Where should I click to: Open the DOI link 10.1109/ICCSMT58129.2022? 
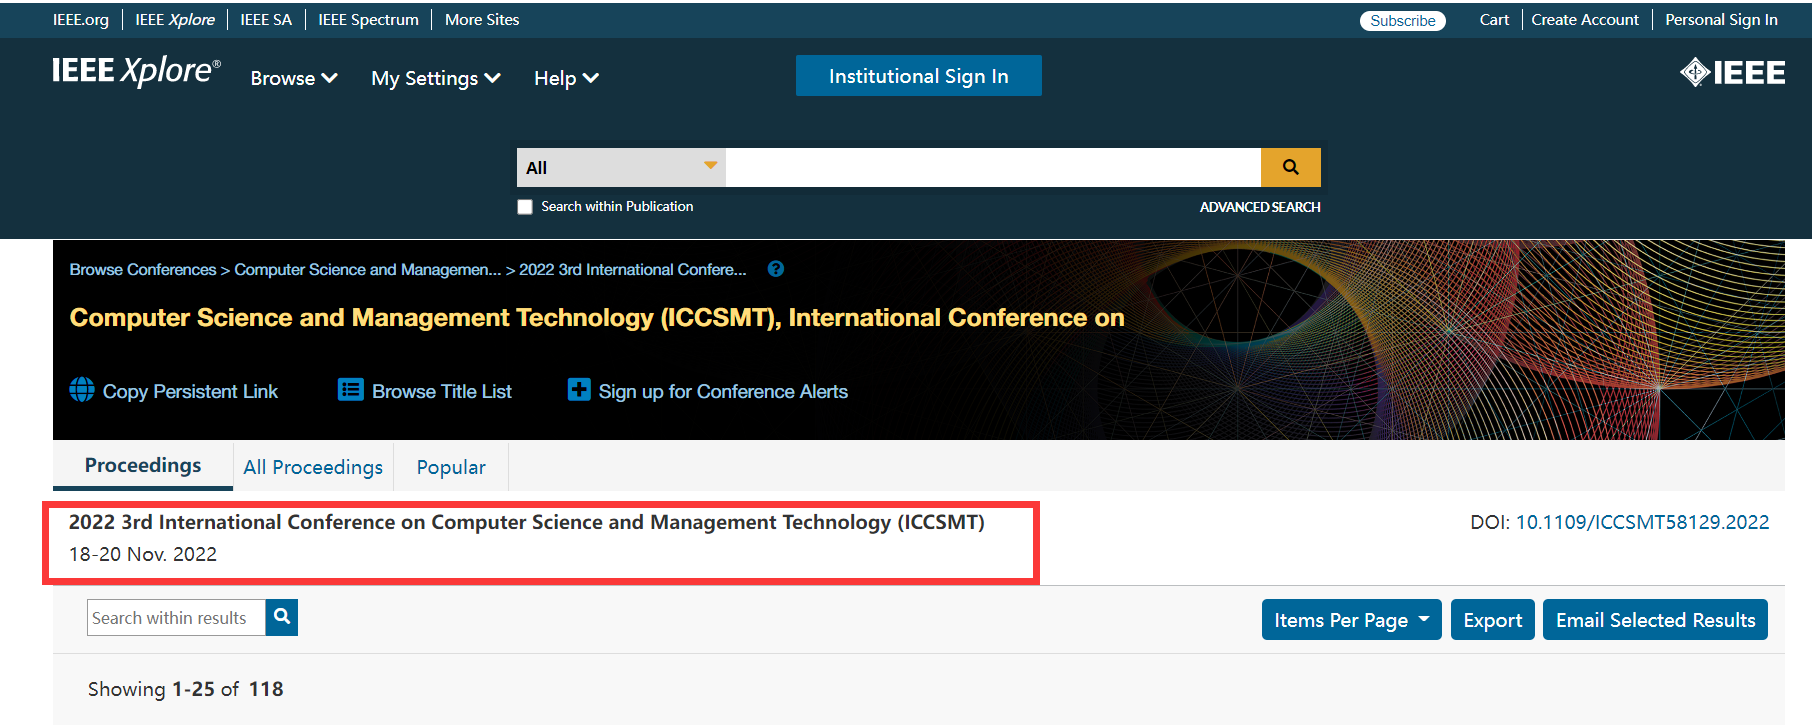[x=1642, y=522]
